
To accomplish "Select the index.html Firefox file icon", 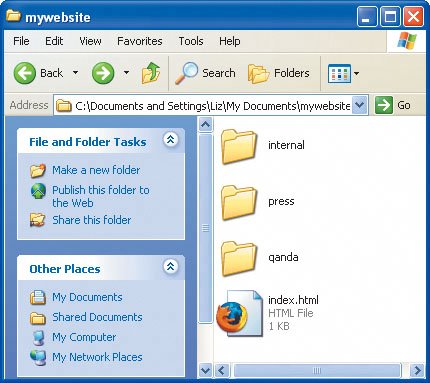I will pyautogui.click(x=239, y=313).
